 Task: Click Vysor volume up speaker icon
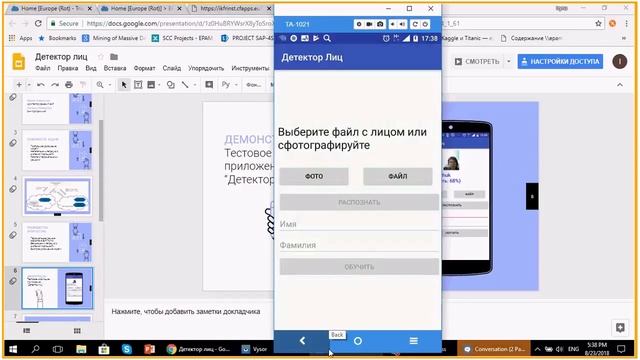point(402,24)
